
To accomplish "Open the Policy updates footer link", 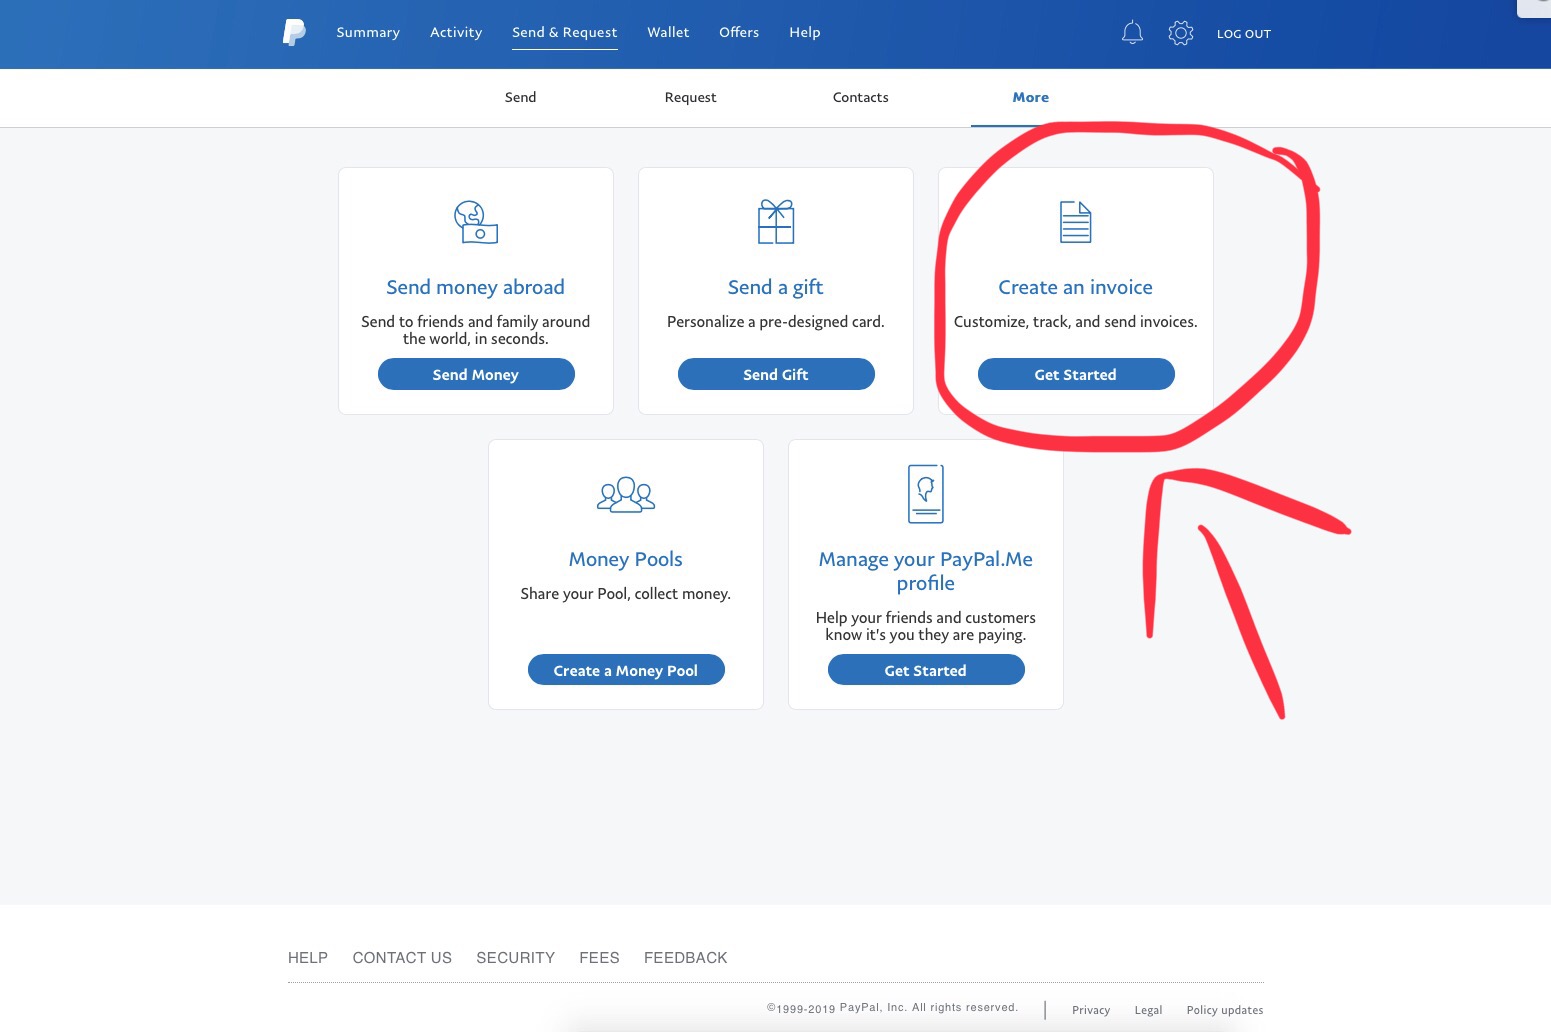I will (x=1225, y=1010).
